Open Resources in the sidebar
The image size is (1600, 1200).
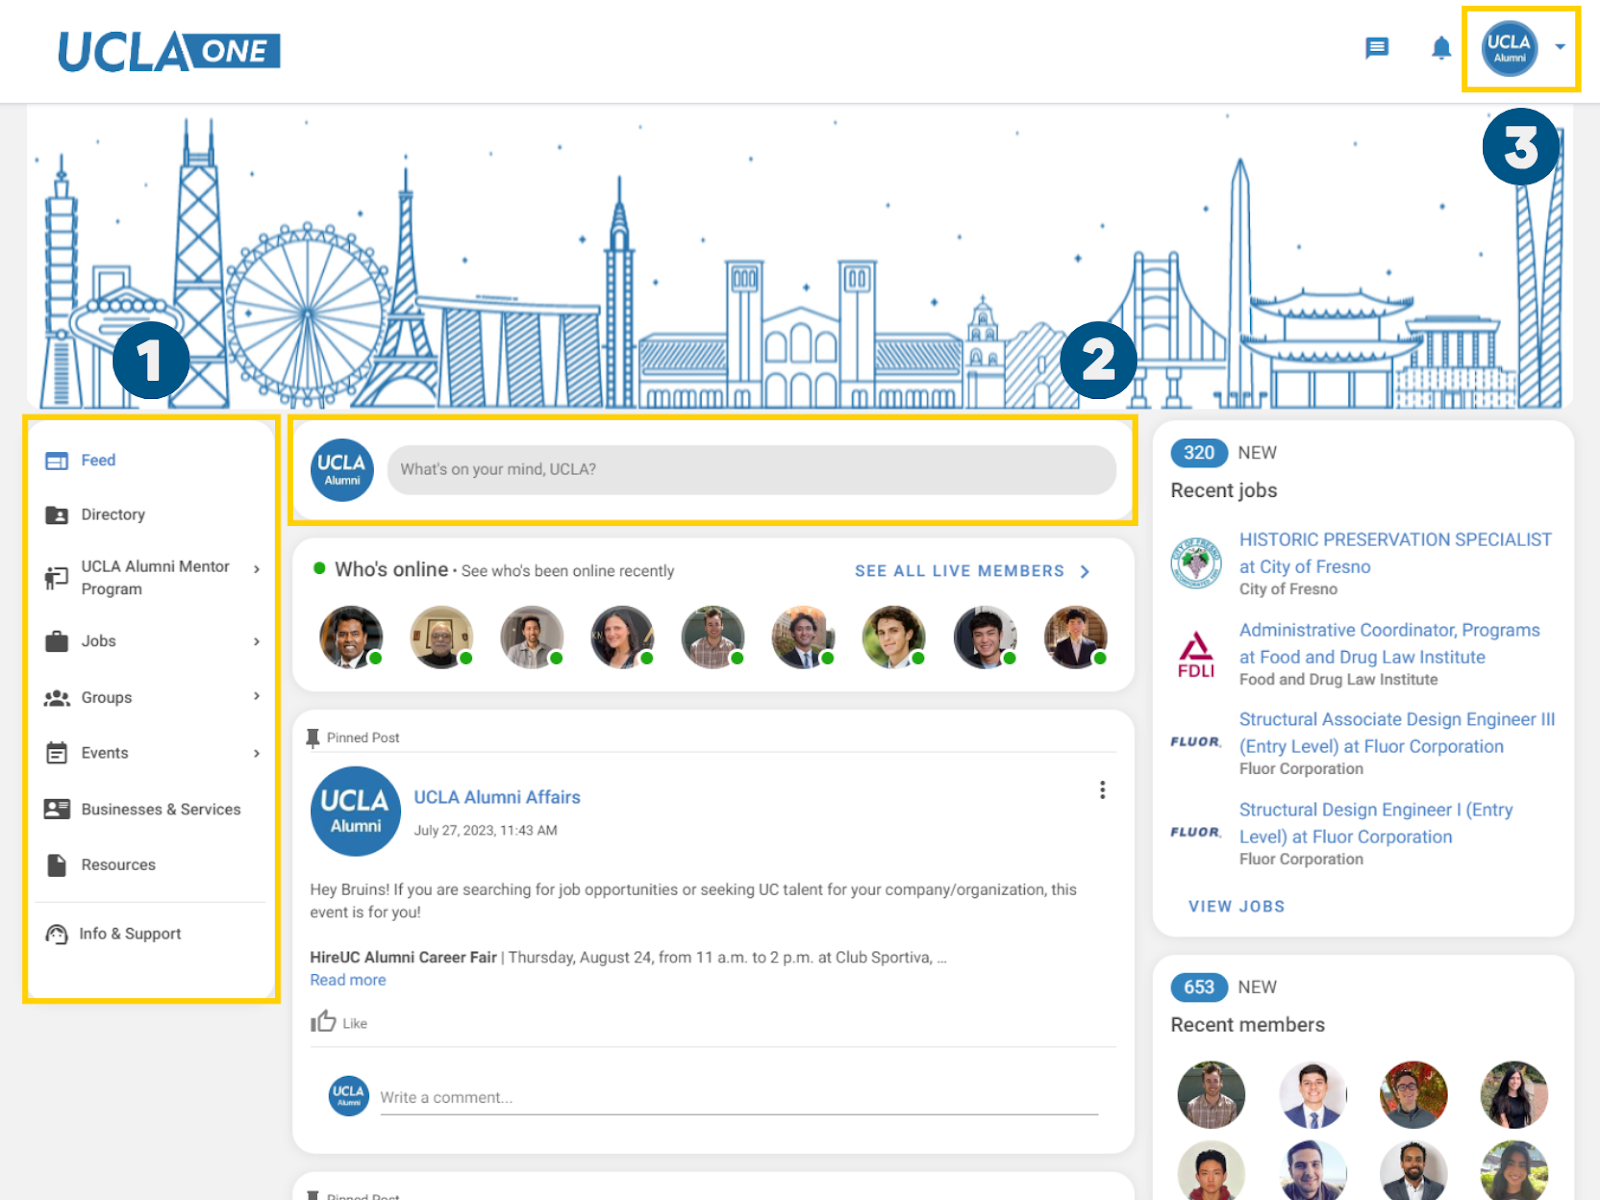coord(118,865)
